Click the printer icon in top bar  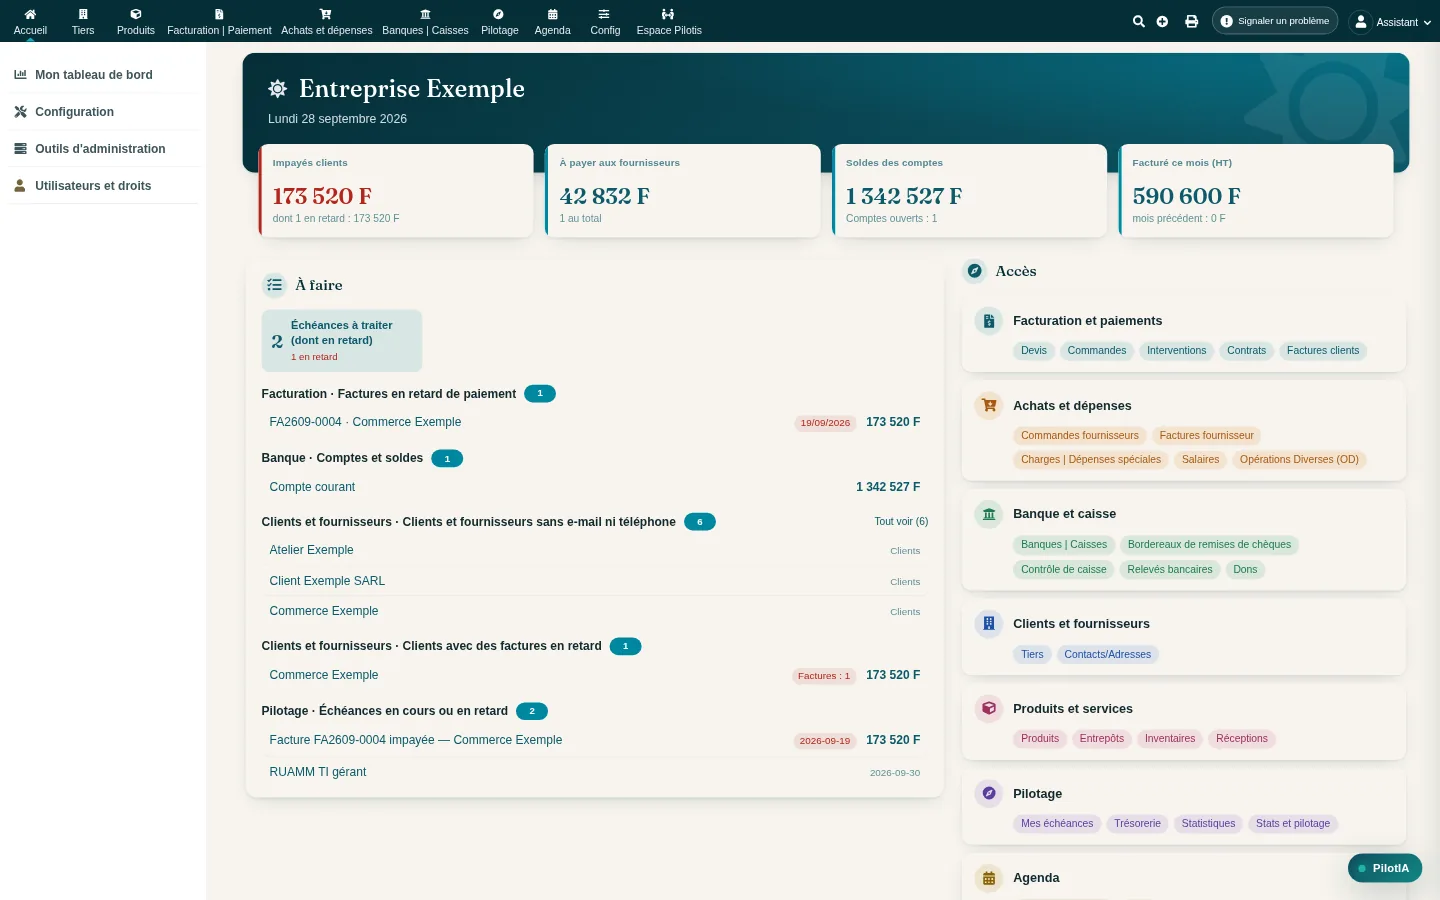pos(1191,21)
